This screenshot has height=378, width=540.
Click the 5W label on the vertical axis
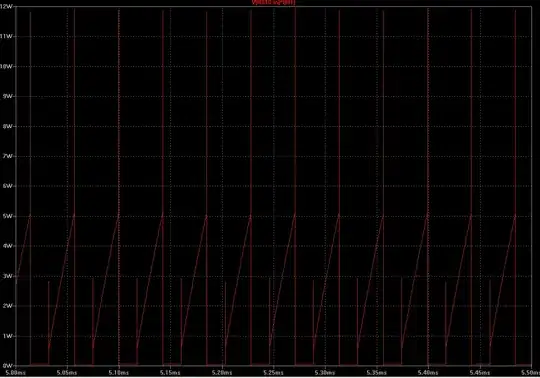click(x=8, y=216)
